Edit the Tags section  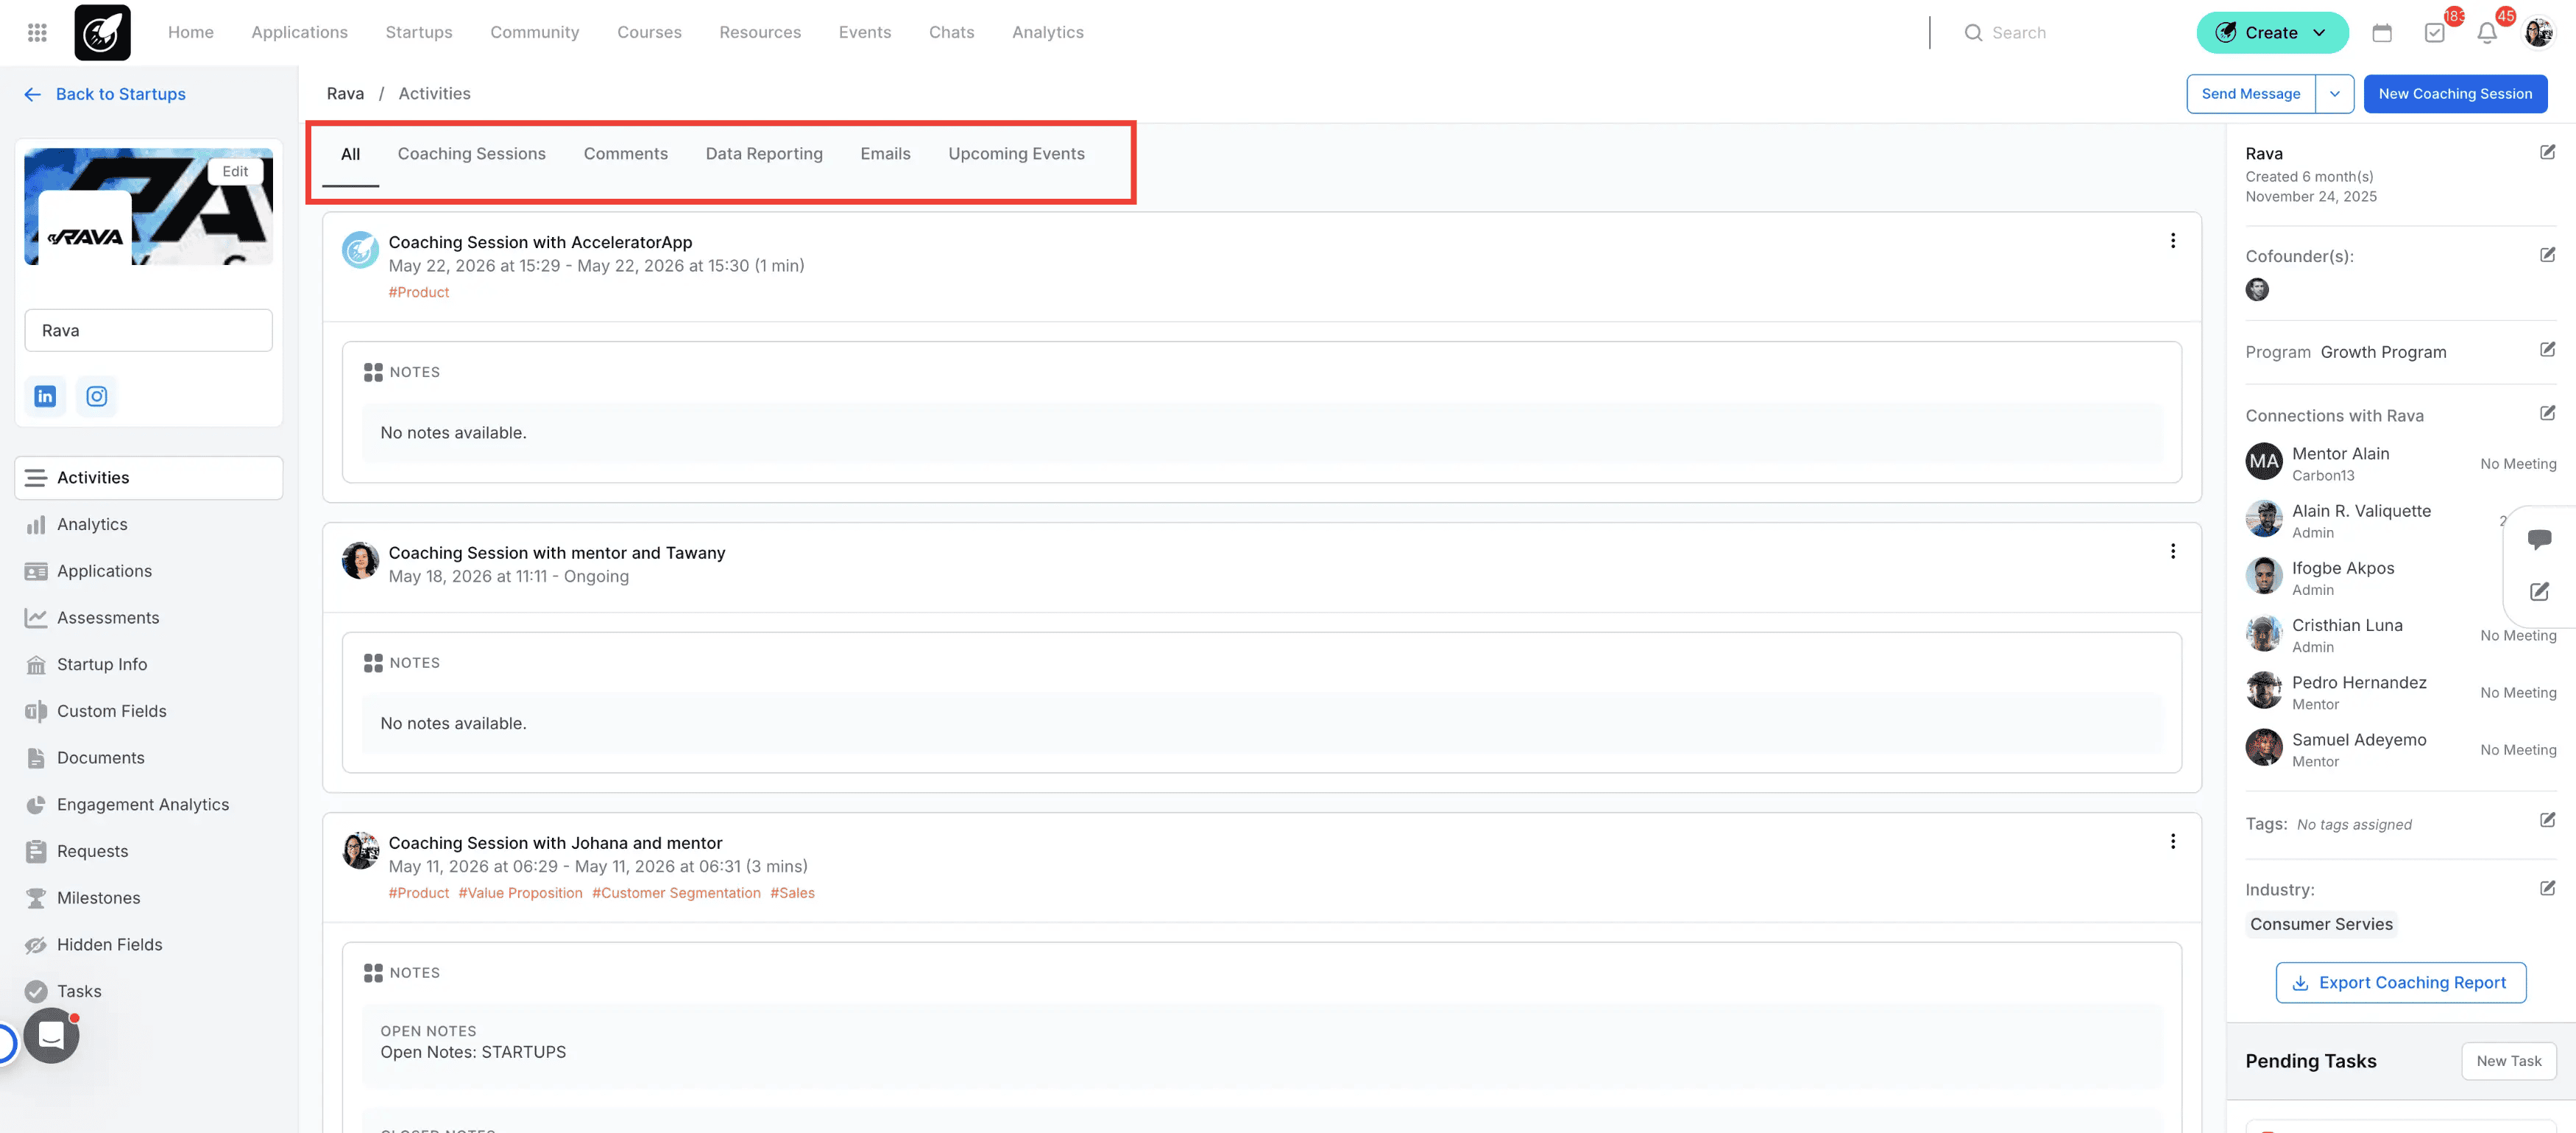(2547, 820)
